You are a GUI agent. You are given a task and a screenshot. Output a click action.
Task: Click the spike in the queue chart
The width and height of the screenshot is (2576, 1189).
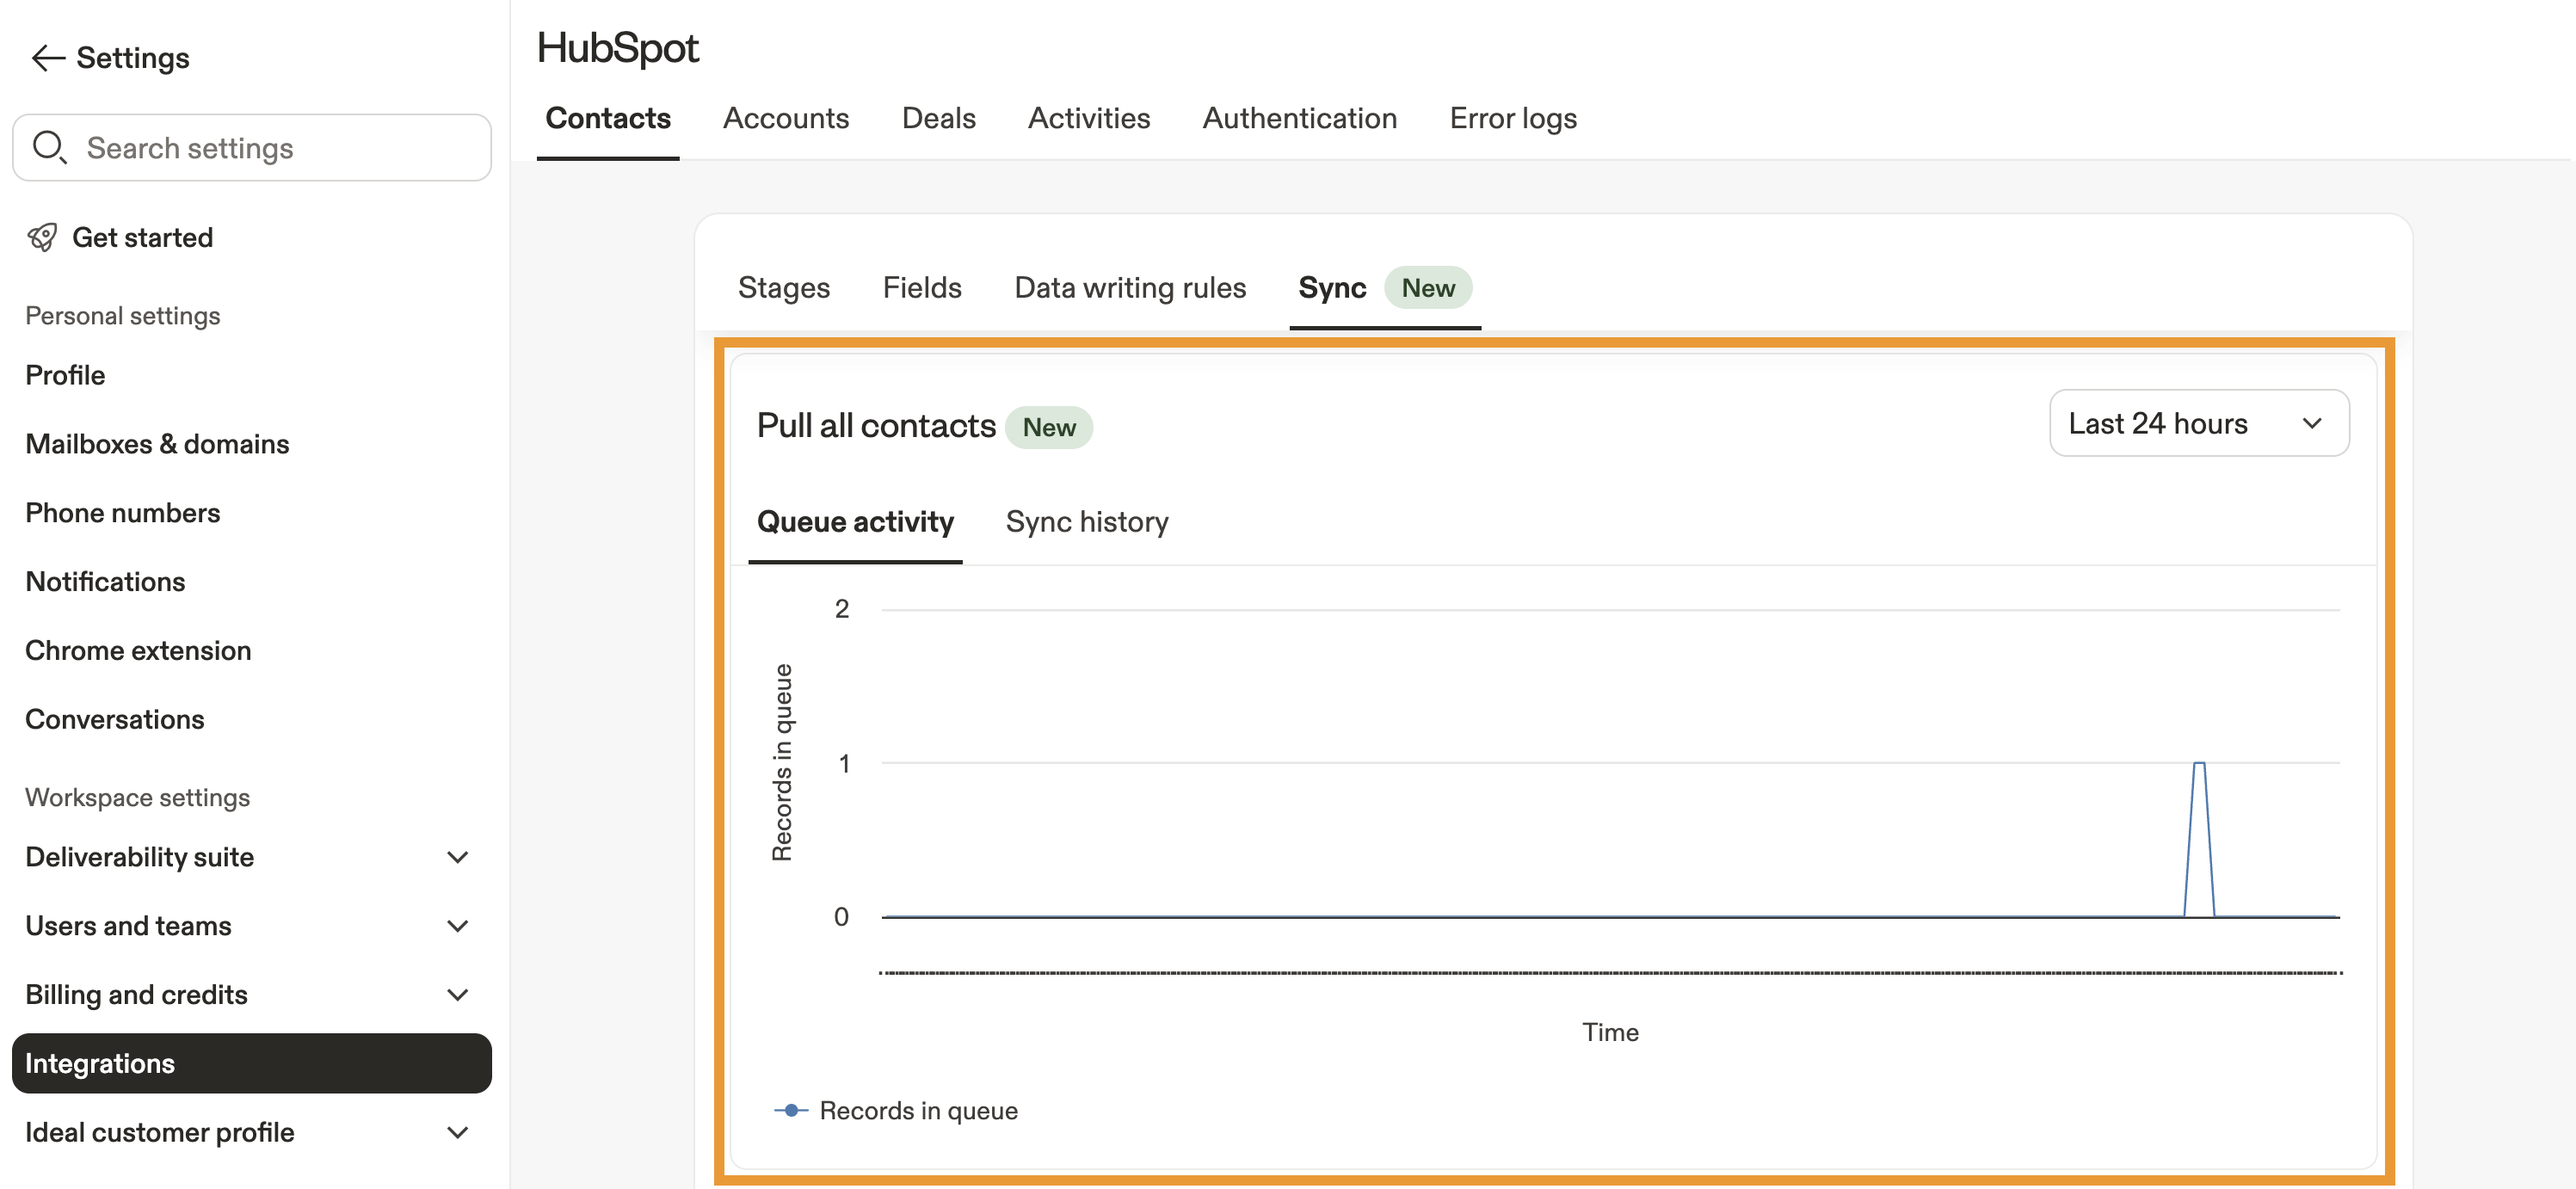(x=2198, y=766)
